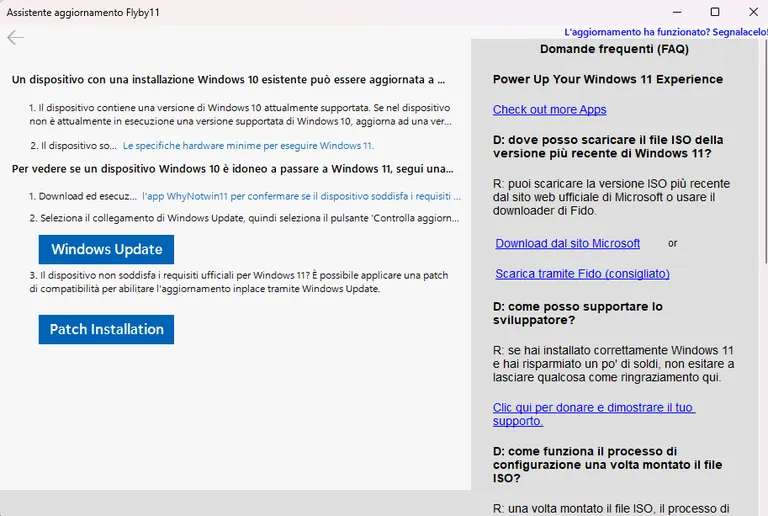Click the ISO download question heading
Image resolution: width=768 pixels, height=516 pixels.
pyautogui.click(x=608, y=146)
